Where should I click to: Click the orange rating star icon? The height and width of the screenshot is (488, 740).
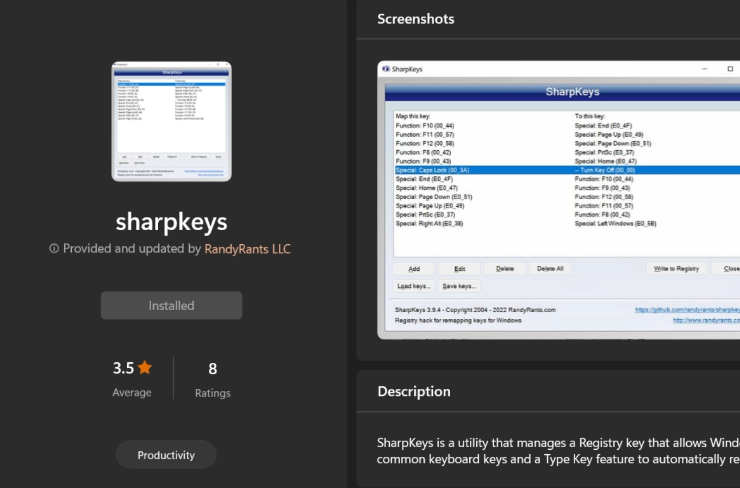[x=145, y=367]
